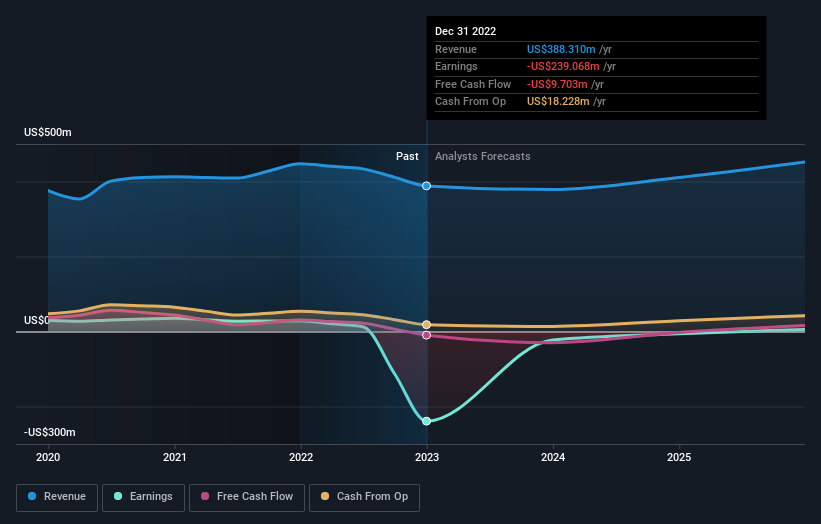
Task: Click the Earnings row label in tooltip
Action: [x=456, y=66]
